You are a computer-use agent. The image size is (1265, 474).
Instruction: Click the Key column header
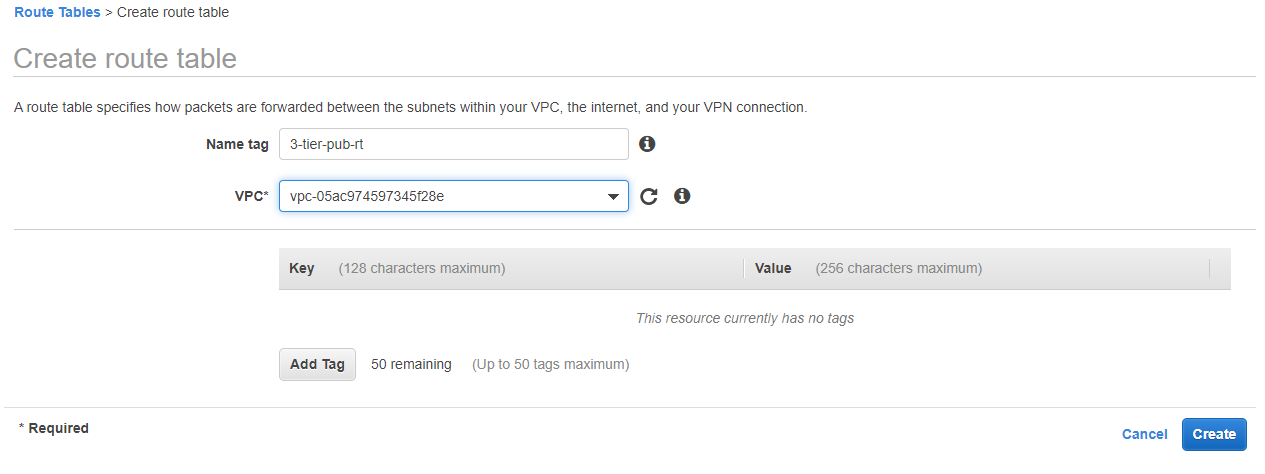[302, 268]
